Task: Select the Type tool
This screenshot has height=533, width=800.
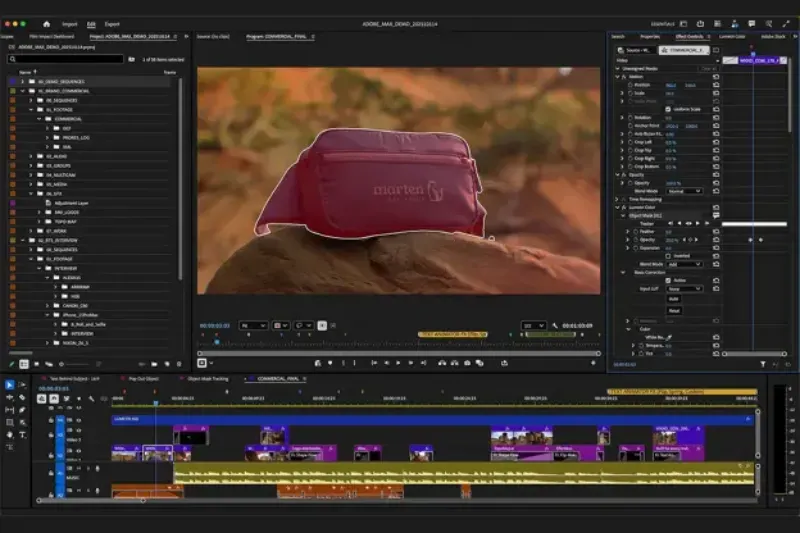Action: 22,435
